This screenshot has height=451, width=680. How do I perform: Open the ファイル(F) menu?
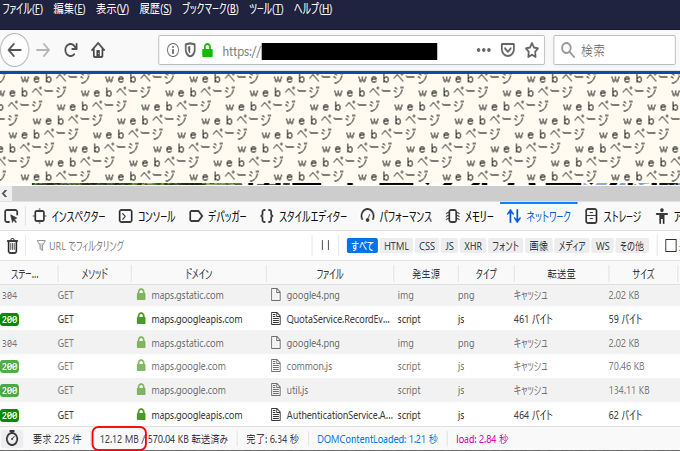(x=23, y=9)
